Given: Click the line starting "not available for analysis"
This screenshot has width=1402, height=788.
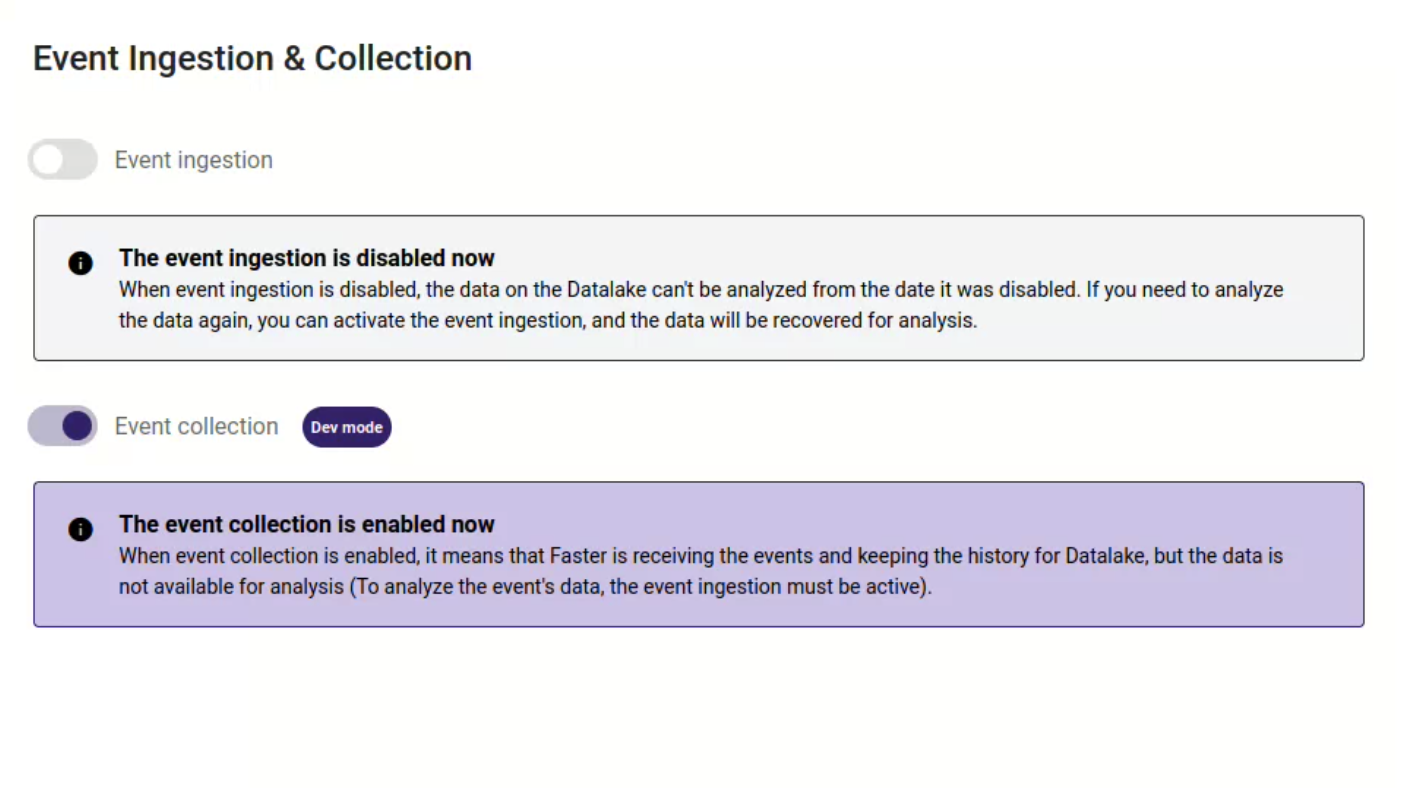Looking at the screenshot, I should pos(525,587).
